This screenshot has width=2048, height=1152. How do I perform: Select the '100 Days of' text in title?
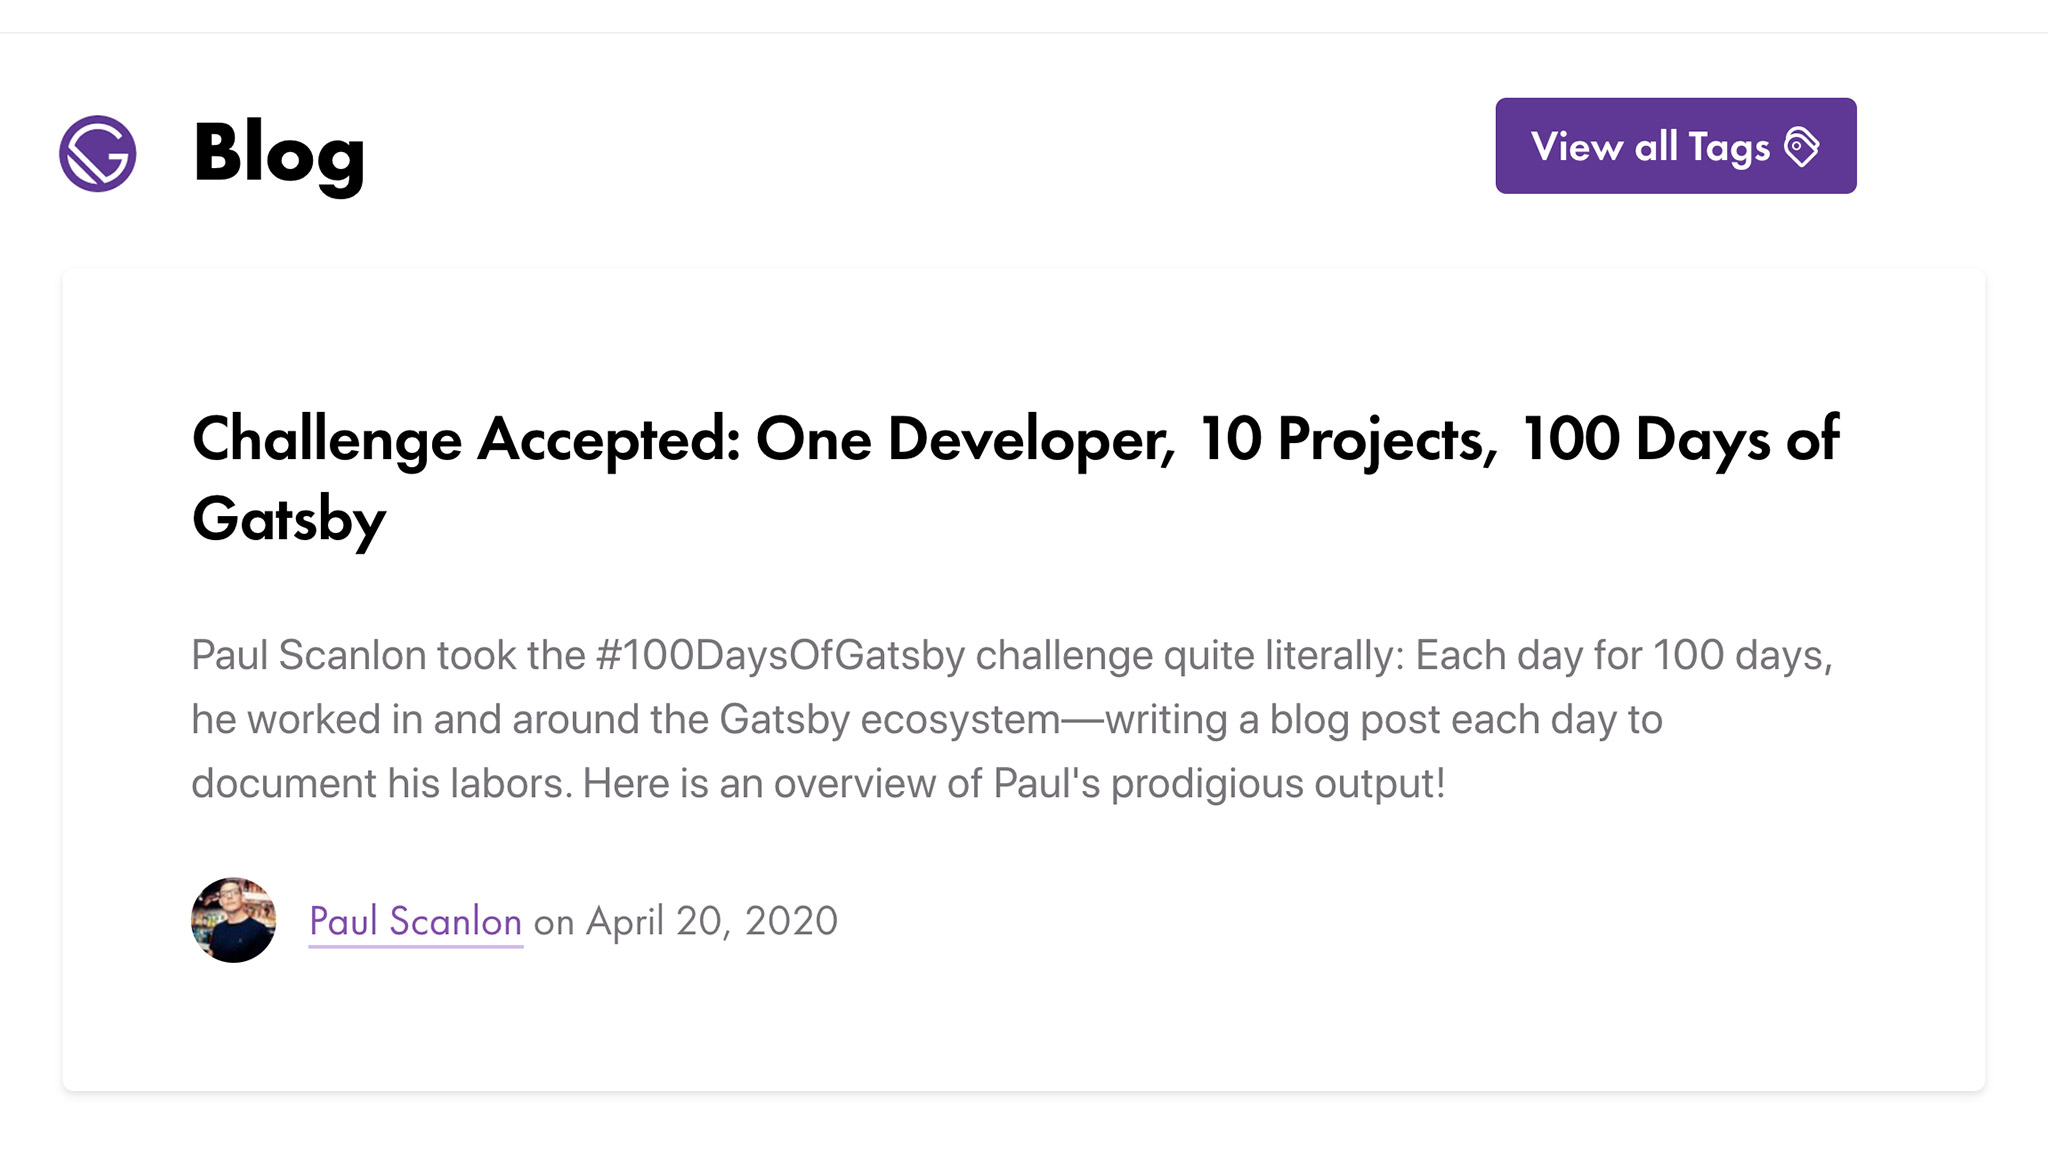tap(1679, 439)
